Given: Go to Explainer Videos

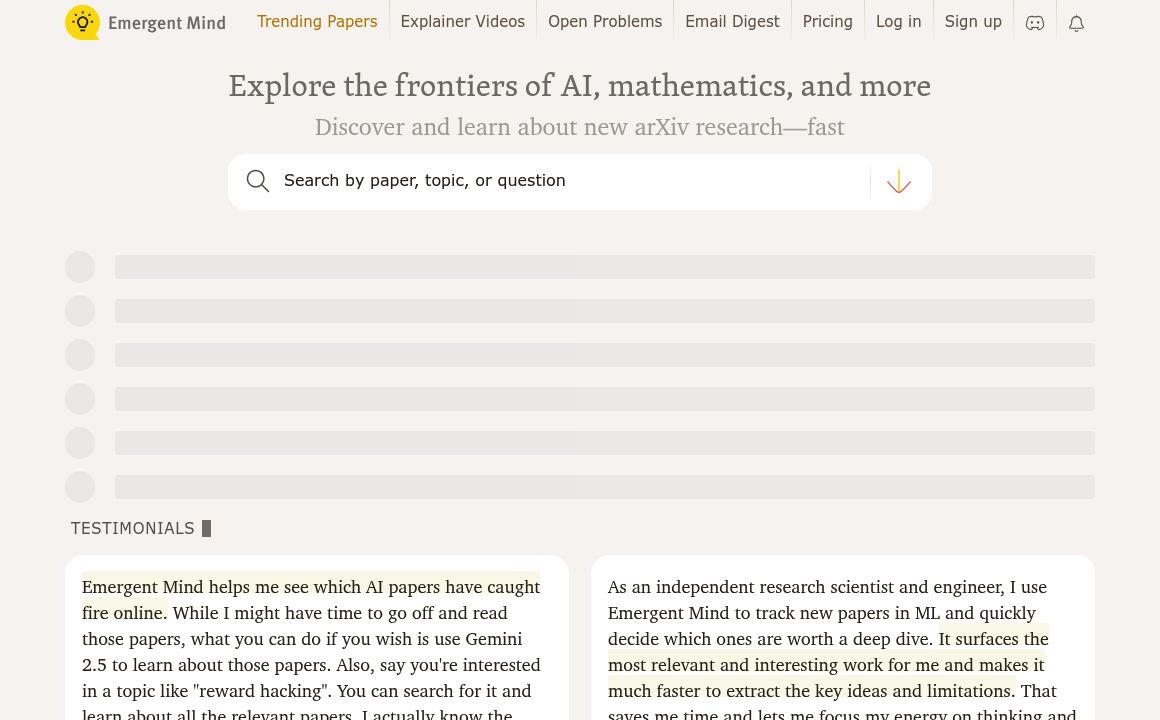Looking at the screenshot, I should click(462, 21).
